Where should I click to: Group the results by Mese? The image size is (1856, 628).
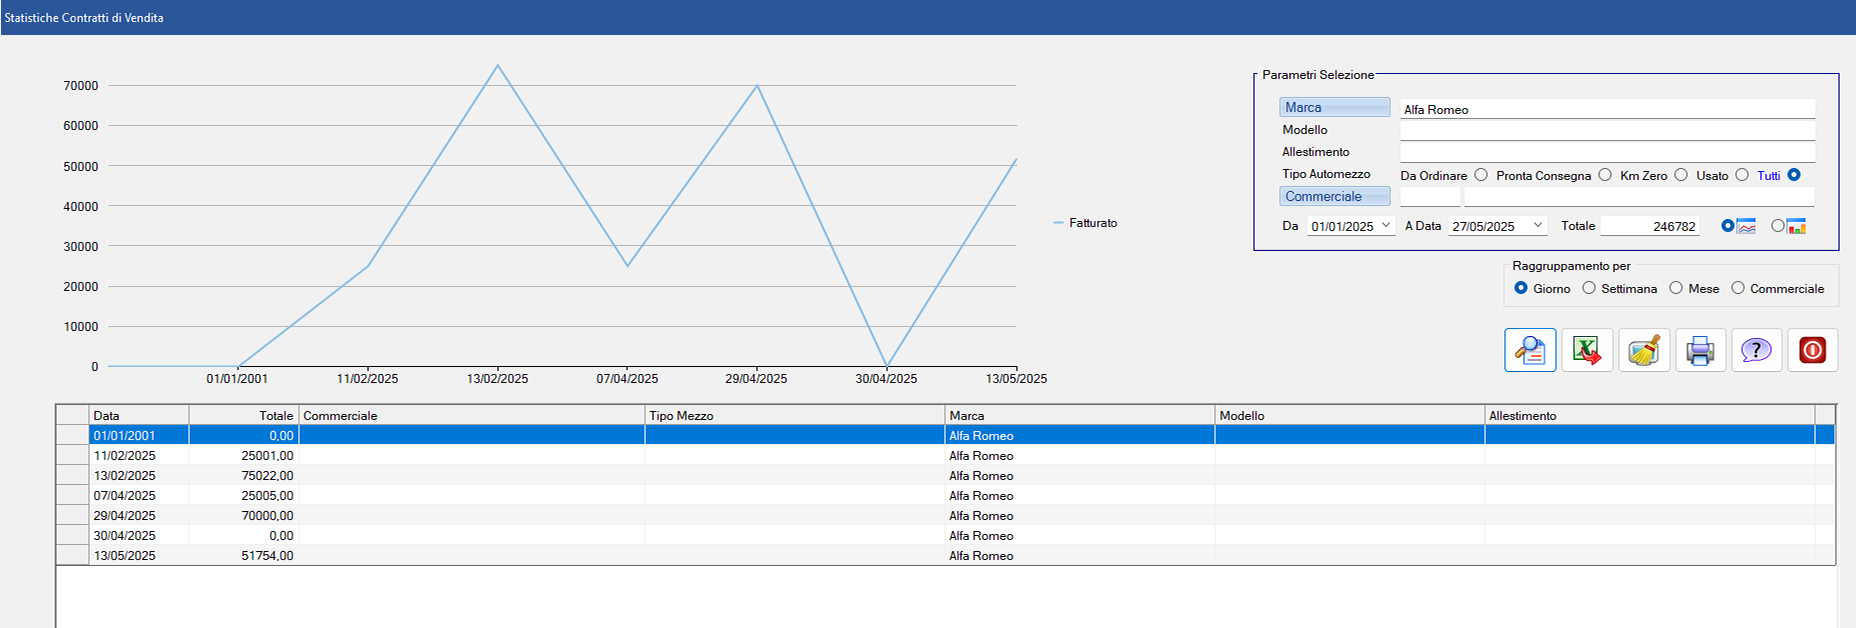[x=1676, y=288]
